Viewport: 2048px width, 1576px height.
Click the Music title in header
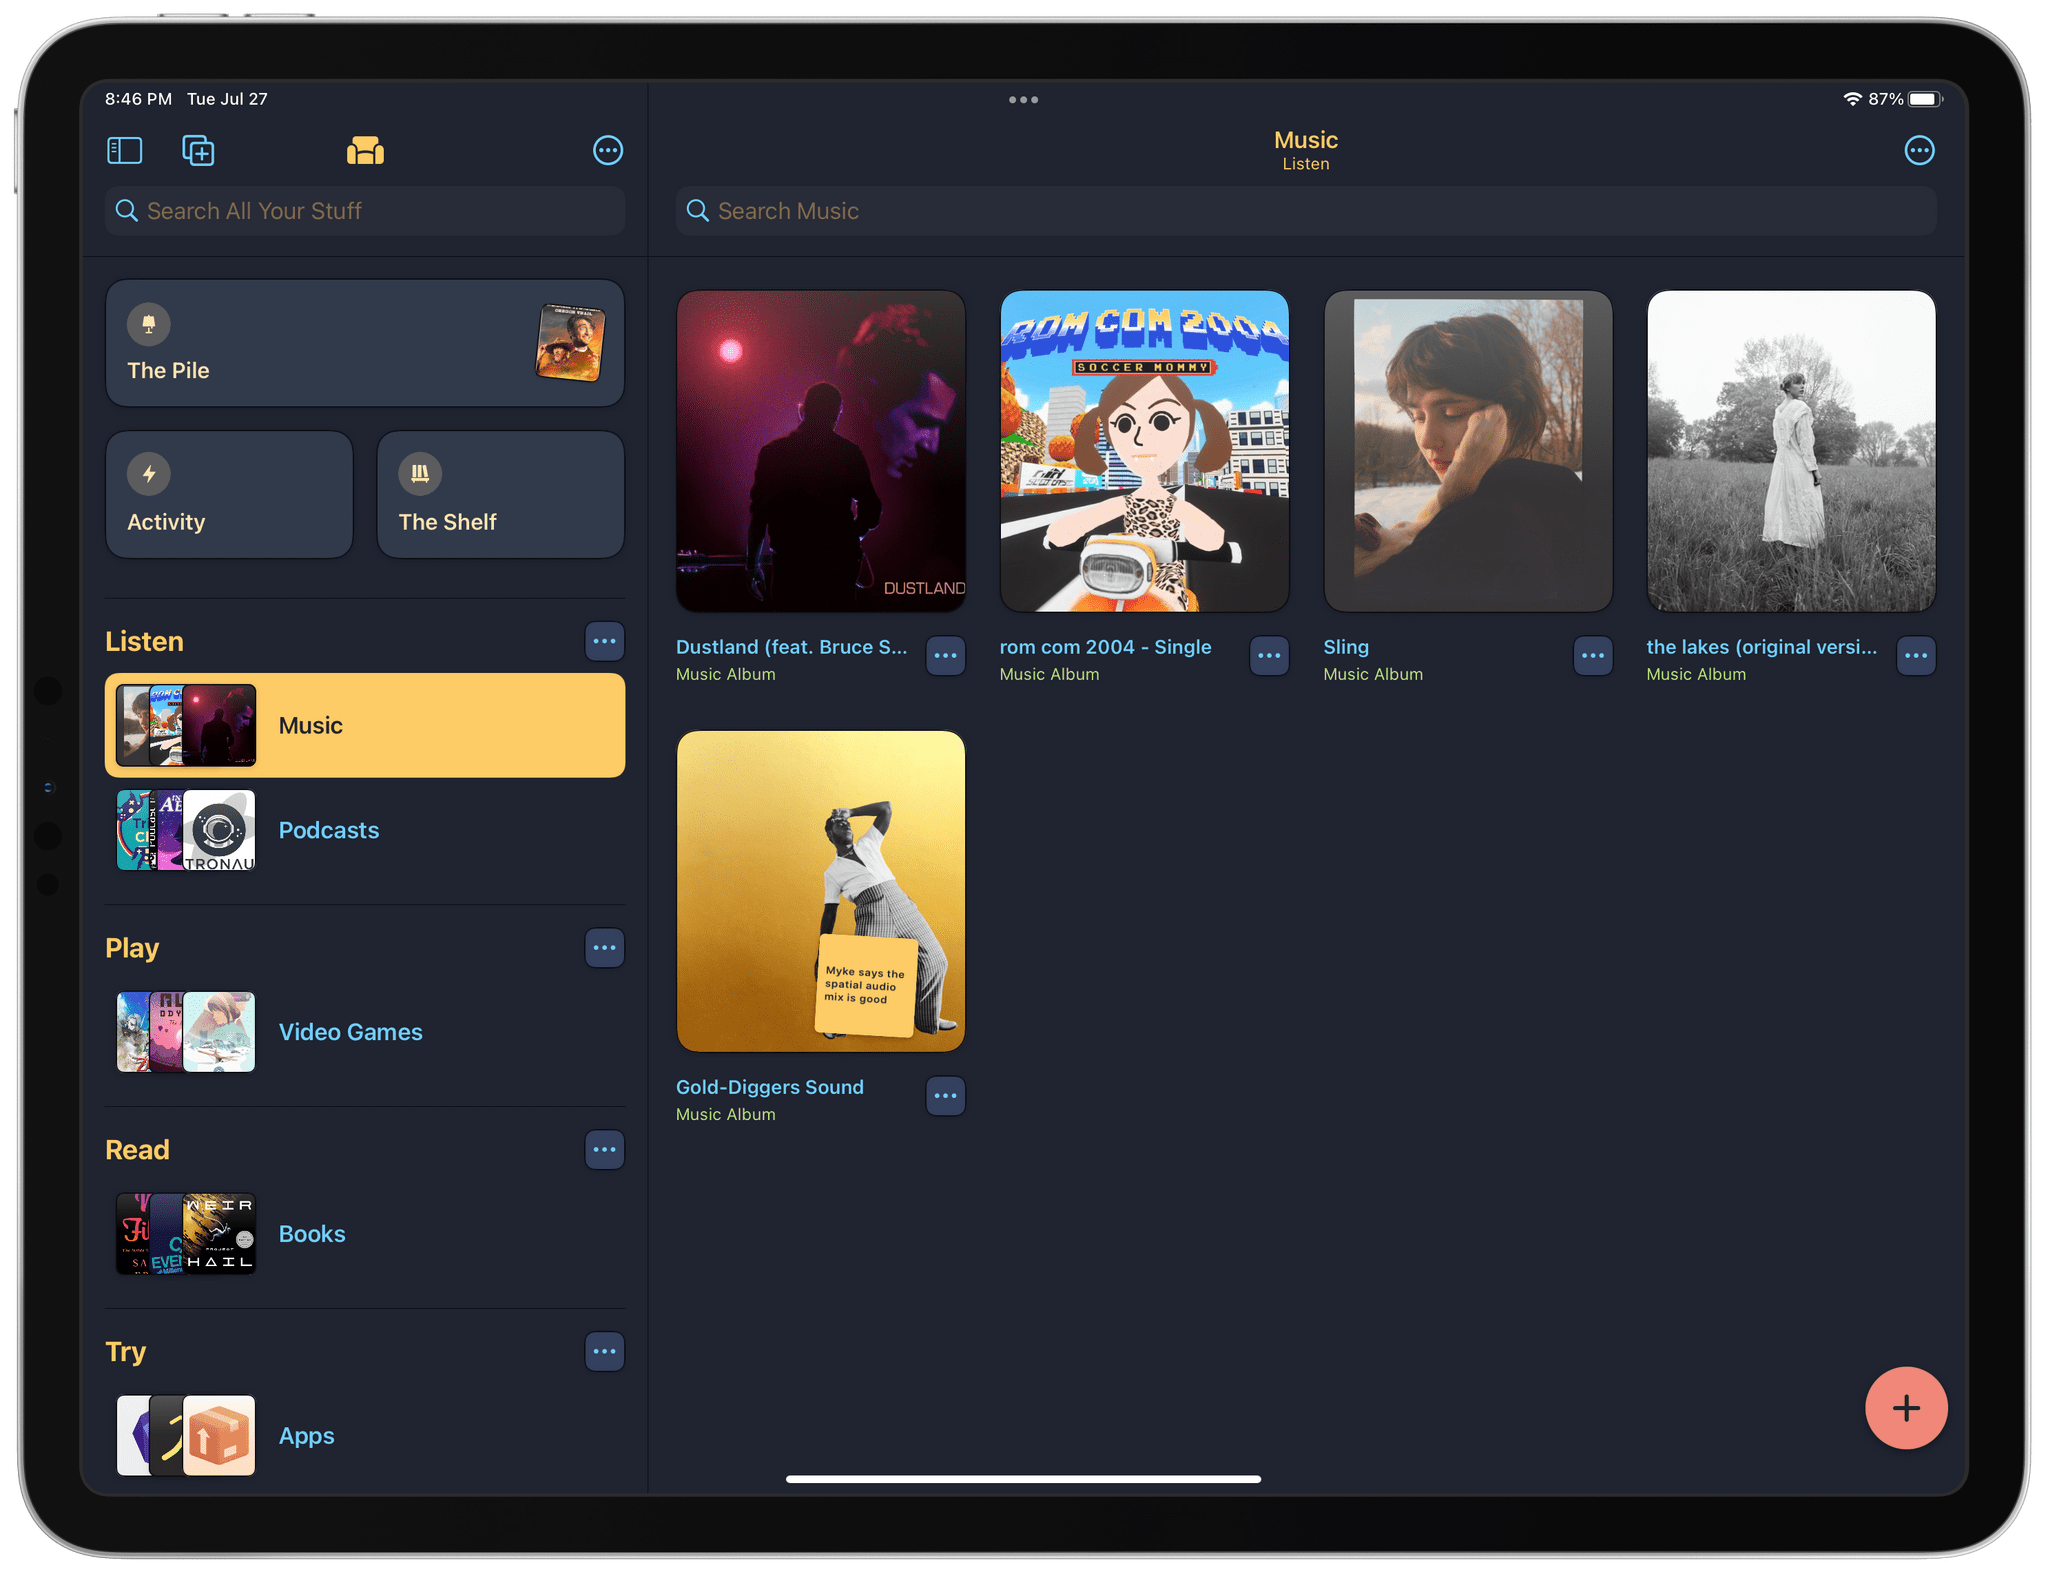click(x=1306, y=140)
